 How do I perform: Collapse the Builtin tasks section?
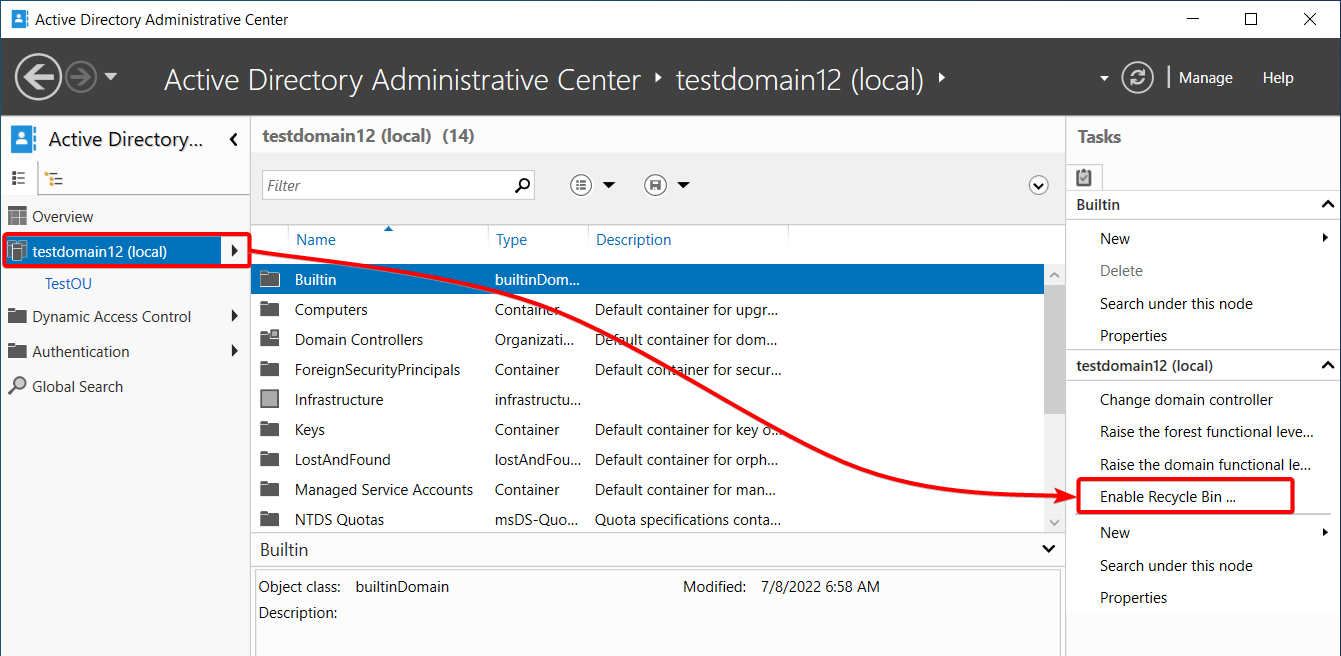(x=1328, y=205)
